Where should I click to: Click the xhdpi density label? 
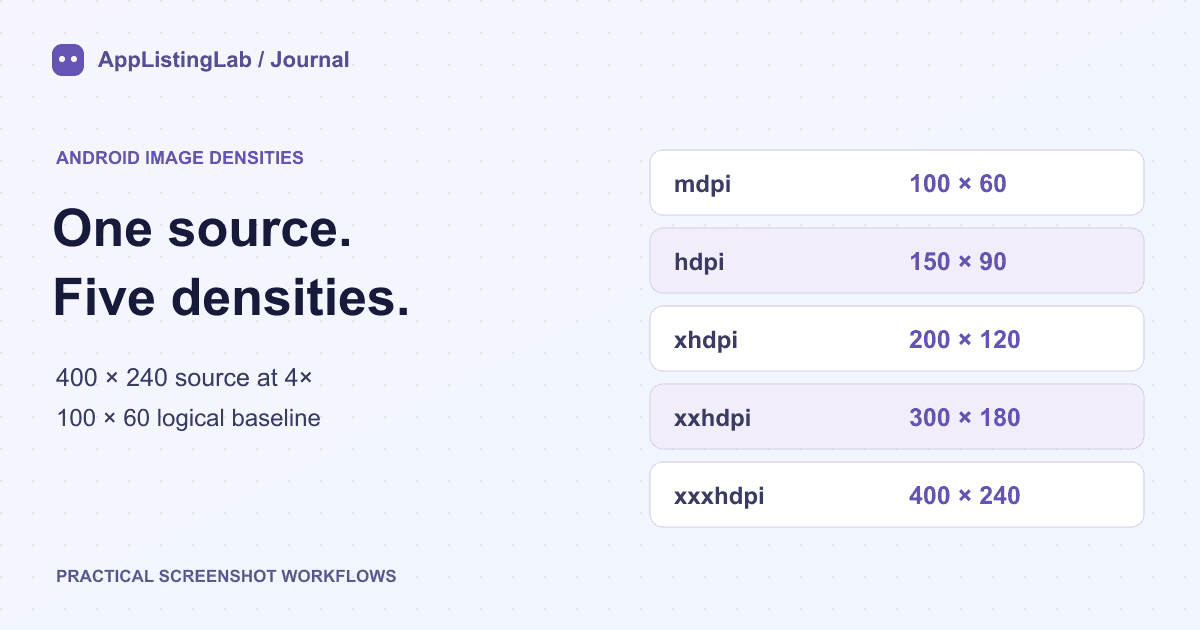pos(706,340)
